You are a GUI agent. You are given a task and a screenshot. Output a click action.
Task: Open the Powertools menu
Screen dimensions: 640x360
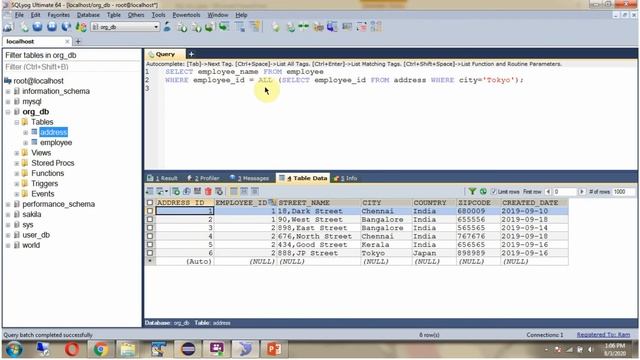(186, 15)
